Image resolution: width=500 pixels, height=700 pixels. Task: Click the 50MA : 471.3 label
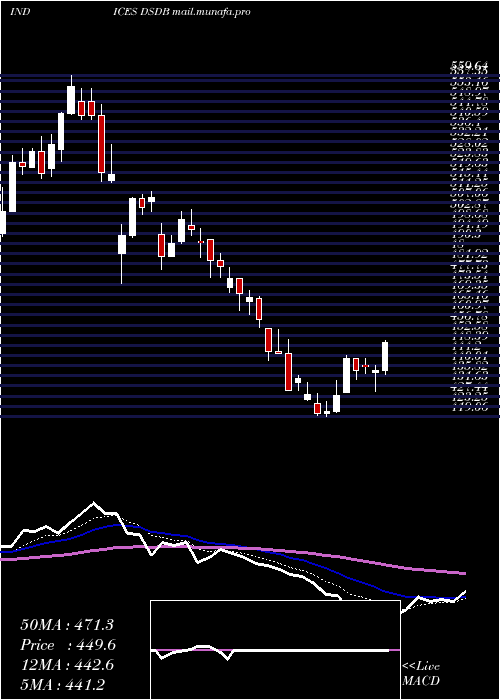[x=67, y=625]
